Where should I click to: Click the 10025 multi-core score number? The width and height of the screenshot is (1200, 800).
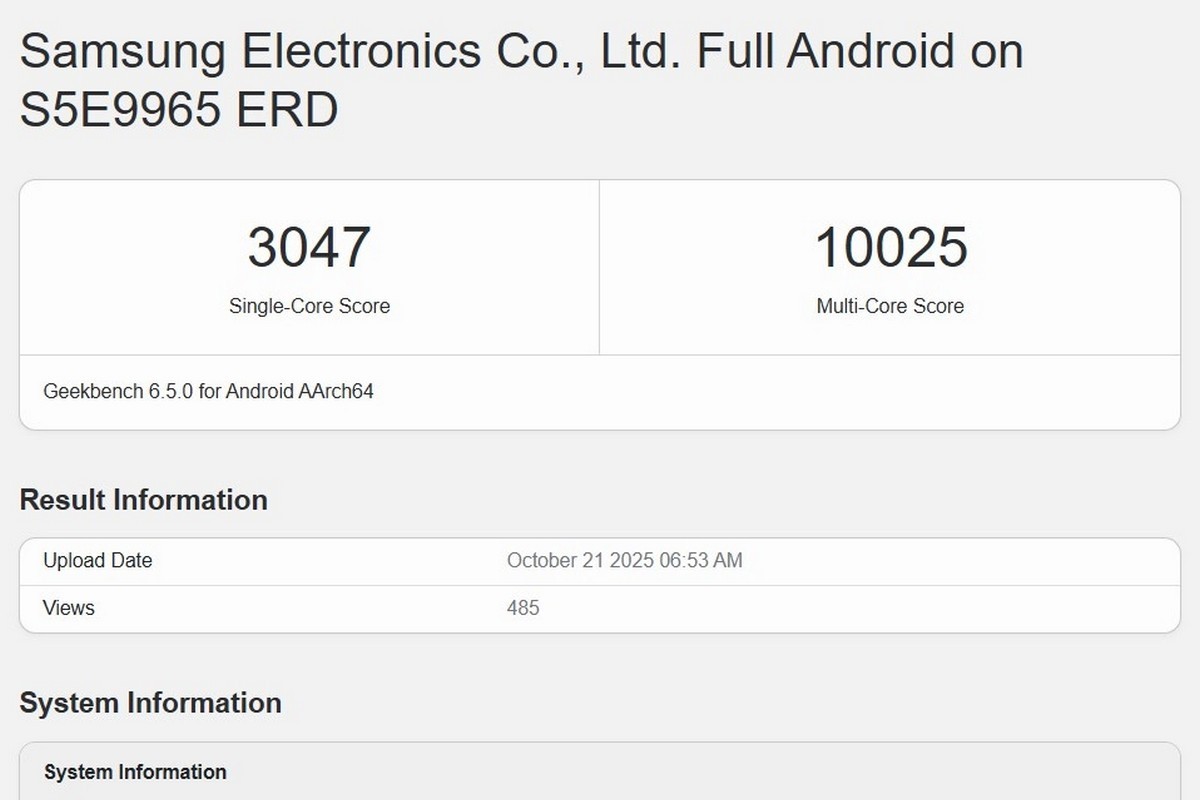pyautogui.click(x=891, y=248)
